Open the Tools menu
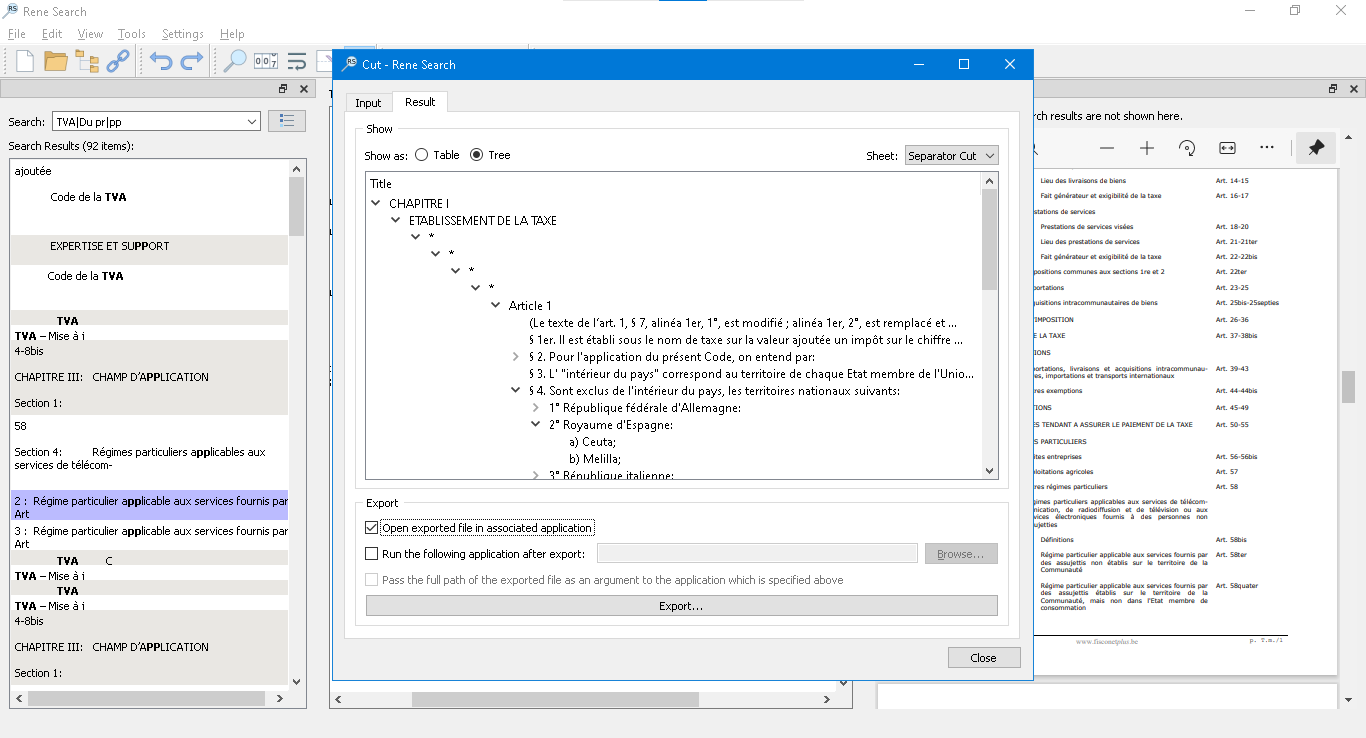 pos(132,34)
